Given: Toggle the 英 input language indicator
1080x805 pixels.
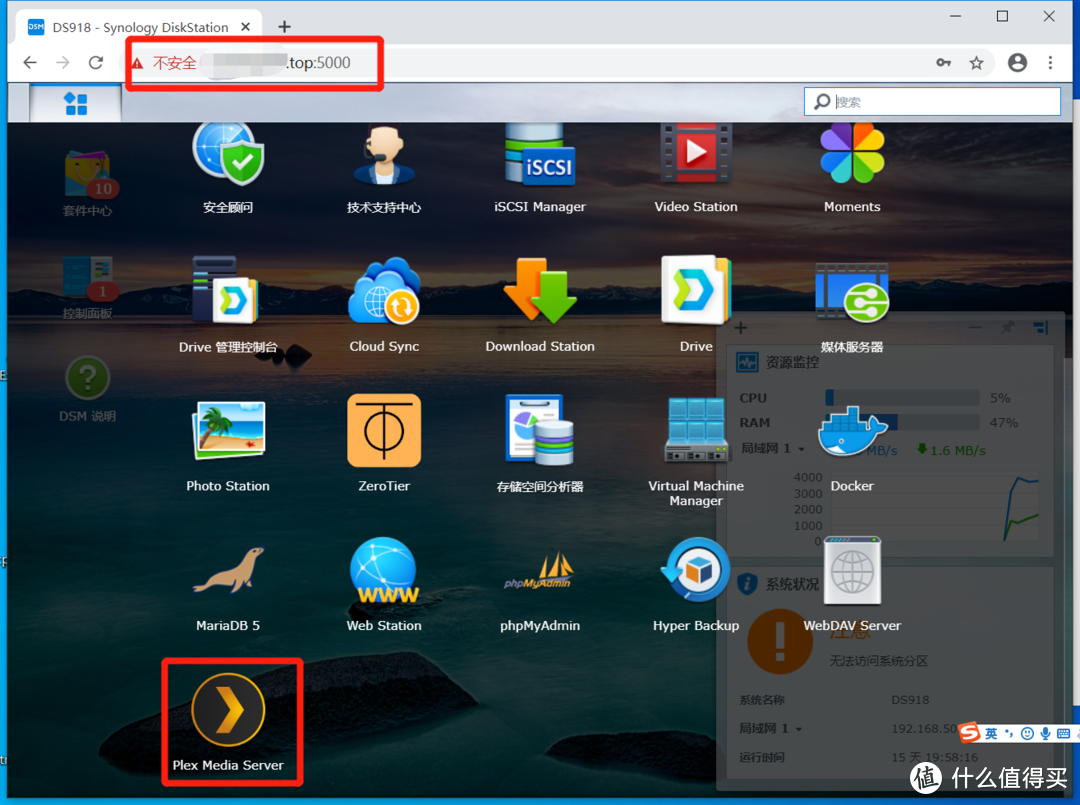Looking at the screenshot, I should pyautogui.click(x=991, y=733).
